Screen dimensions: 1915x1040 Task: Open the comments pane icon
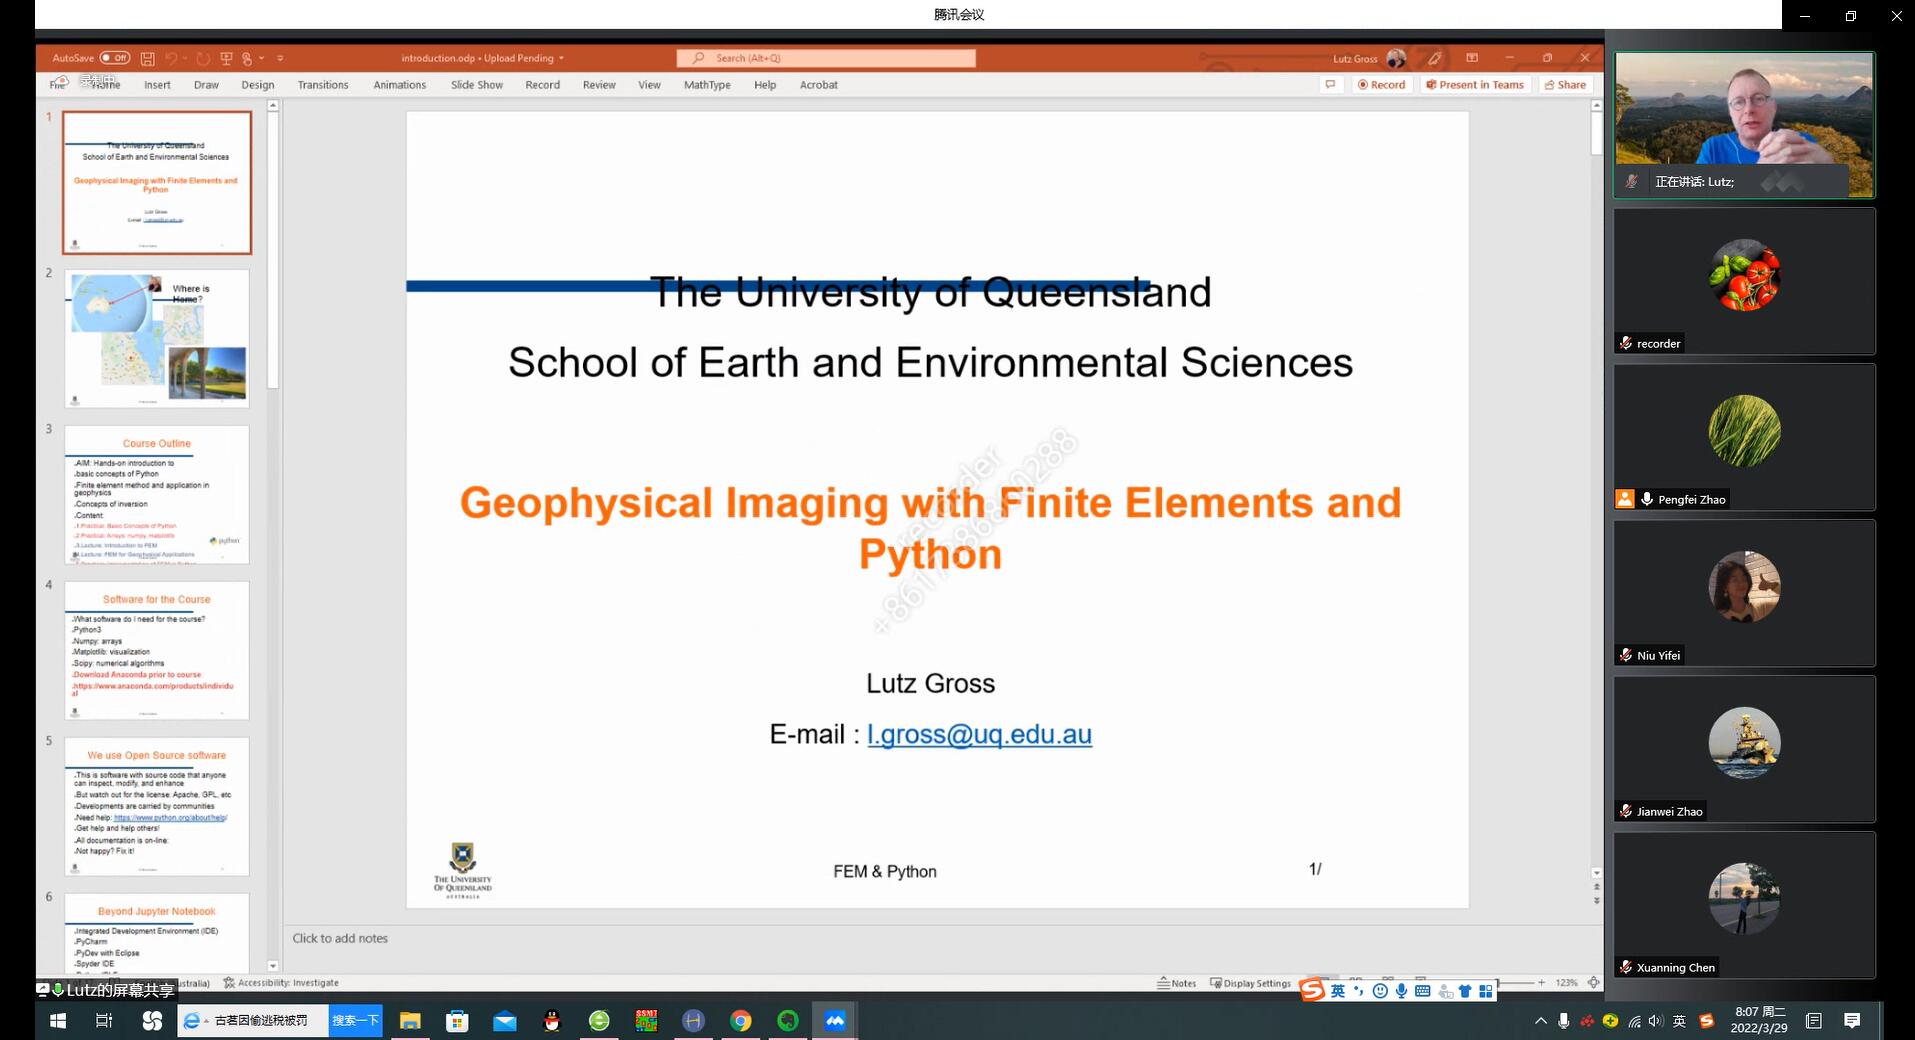click(1330, 85)
